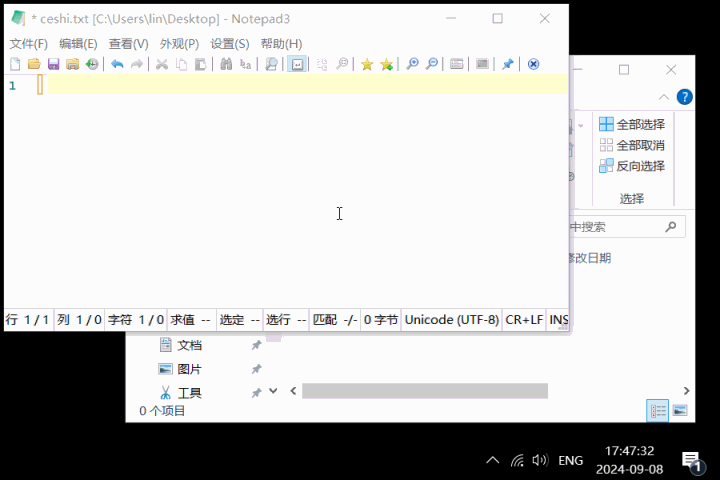Click the document magnifier preview icon
The width and height of the screenshot is (720, 480).
tap(271, 64)
